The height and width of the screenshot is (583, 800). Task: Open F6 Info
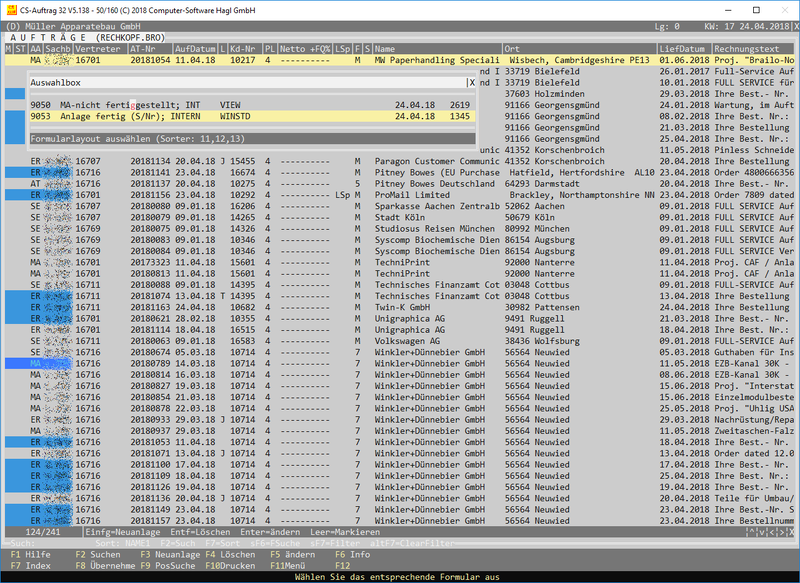click(352, 554)
